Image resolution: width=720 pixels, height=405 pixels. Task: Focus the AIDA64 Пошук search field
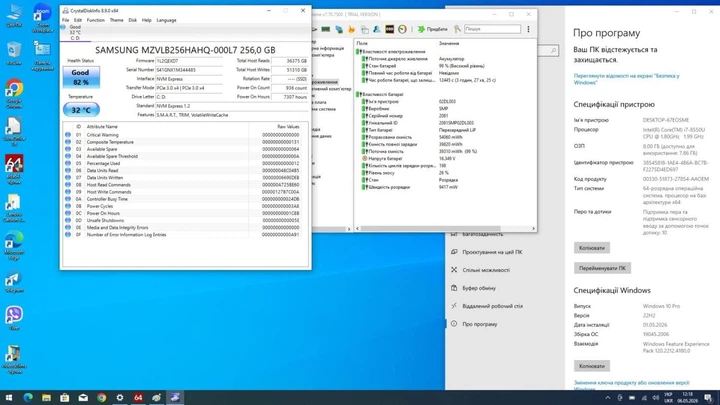(492, 29)
